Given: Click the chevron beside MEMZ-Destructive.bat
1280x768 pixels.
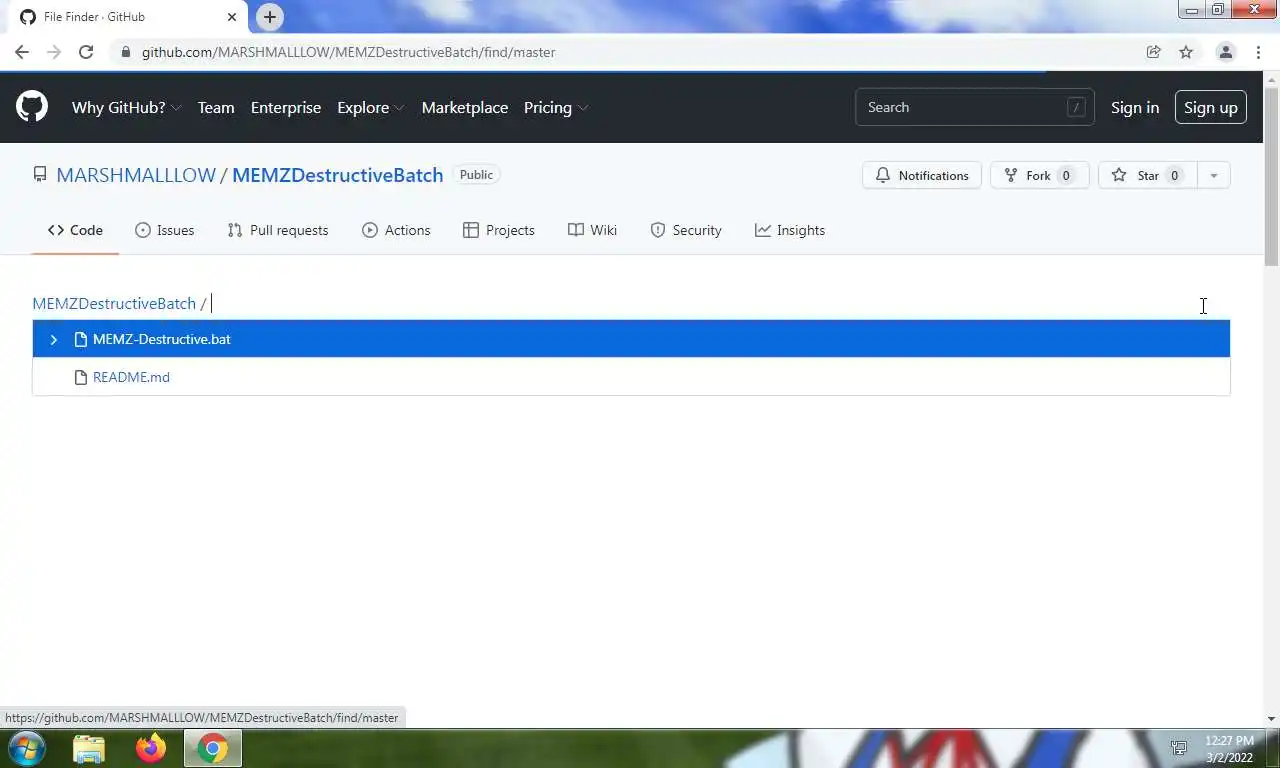Looking at the screenshot, I should click(53, 340).
